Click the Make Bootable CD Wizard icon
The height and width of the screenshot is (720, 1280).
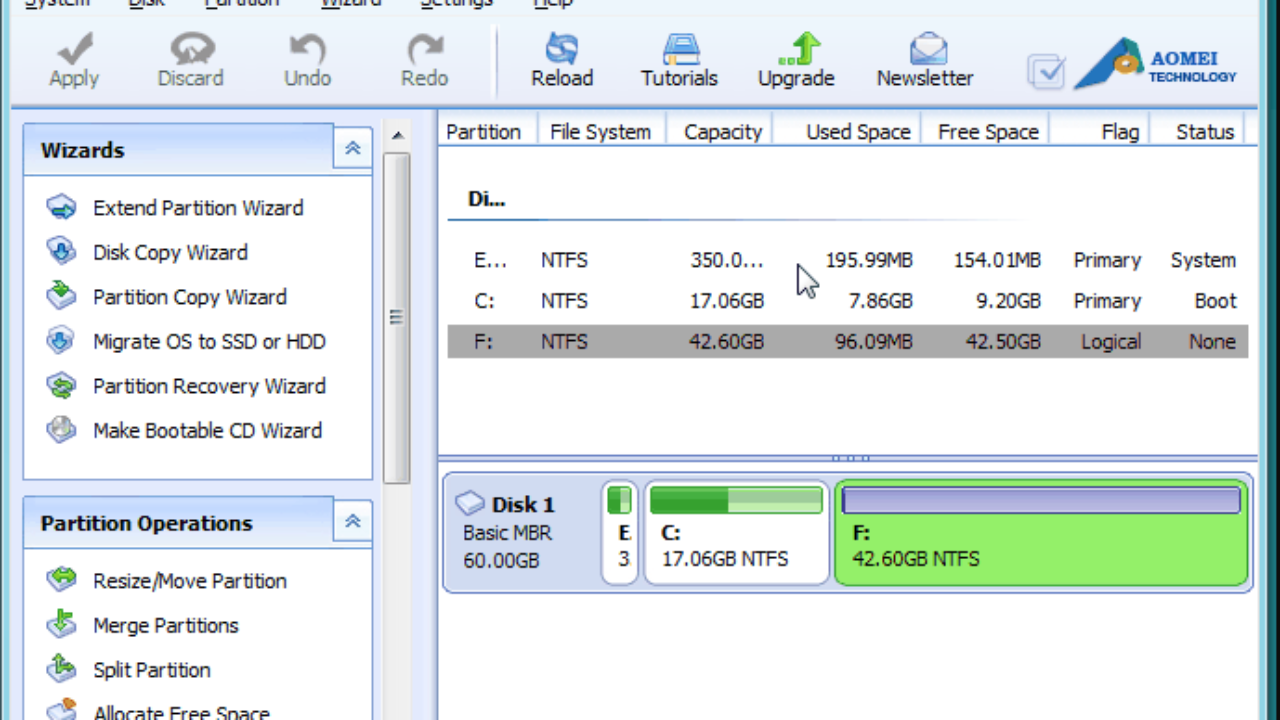coord(61,430)
